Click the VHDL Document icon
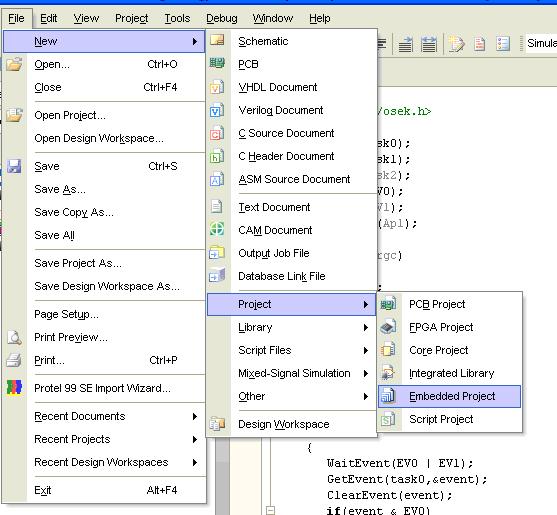The height and width of the screenshot is (515, 557). (217, 87)
